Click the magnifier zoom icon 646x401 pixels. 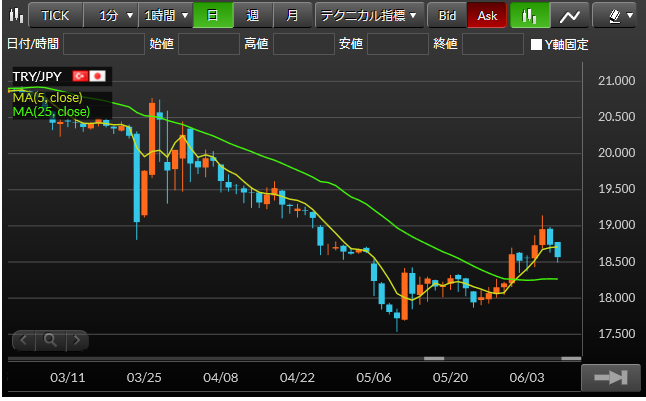coord(50,340)
